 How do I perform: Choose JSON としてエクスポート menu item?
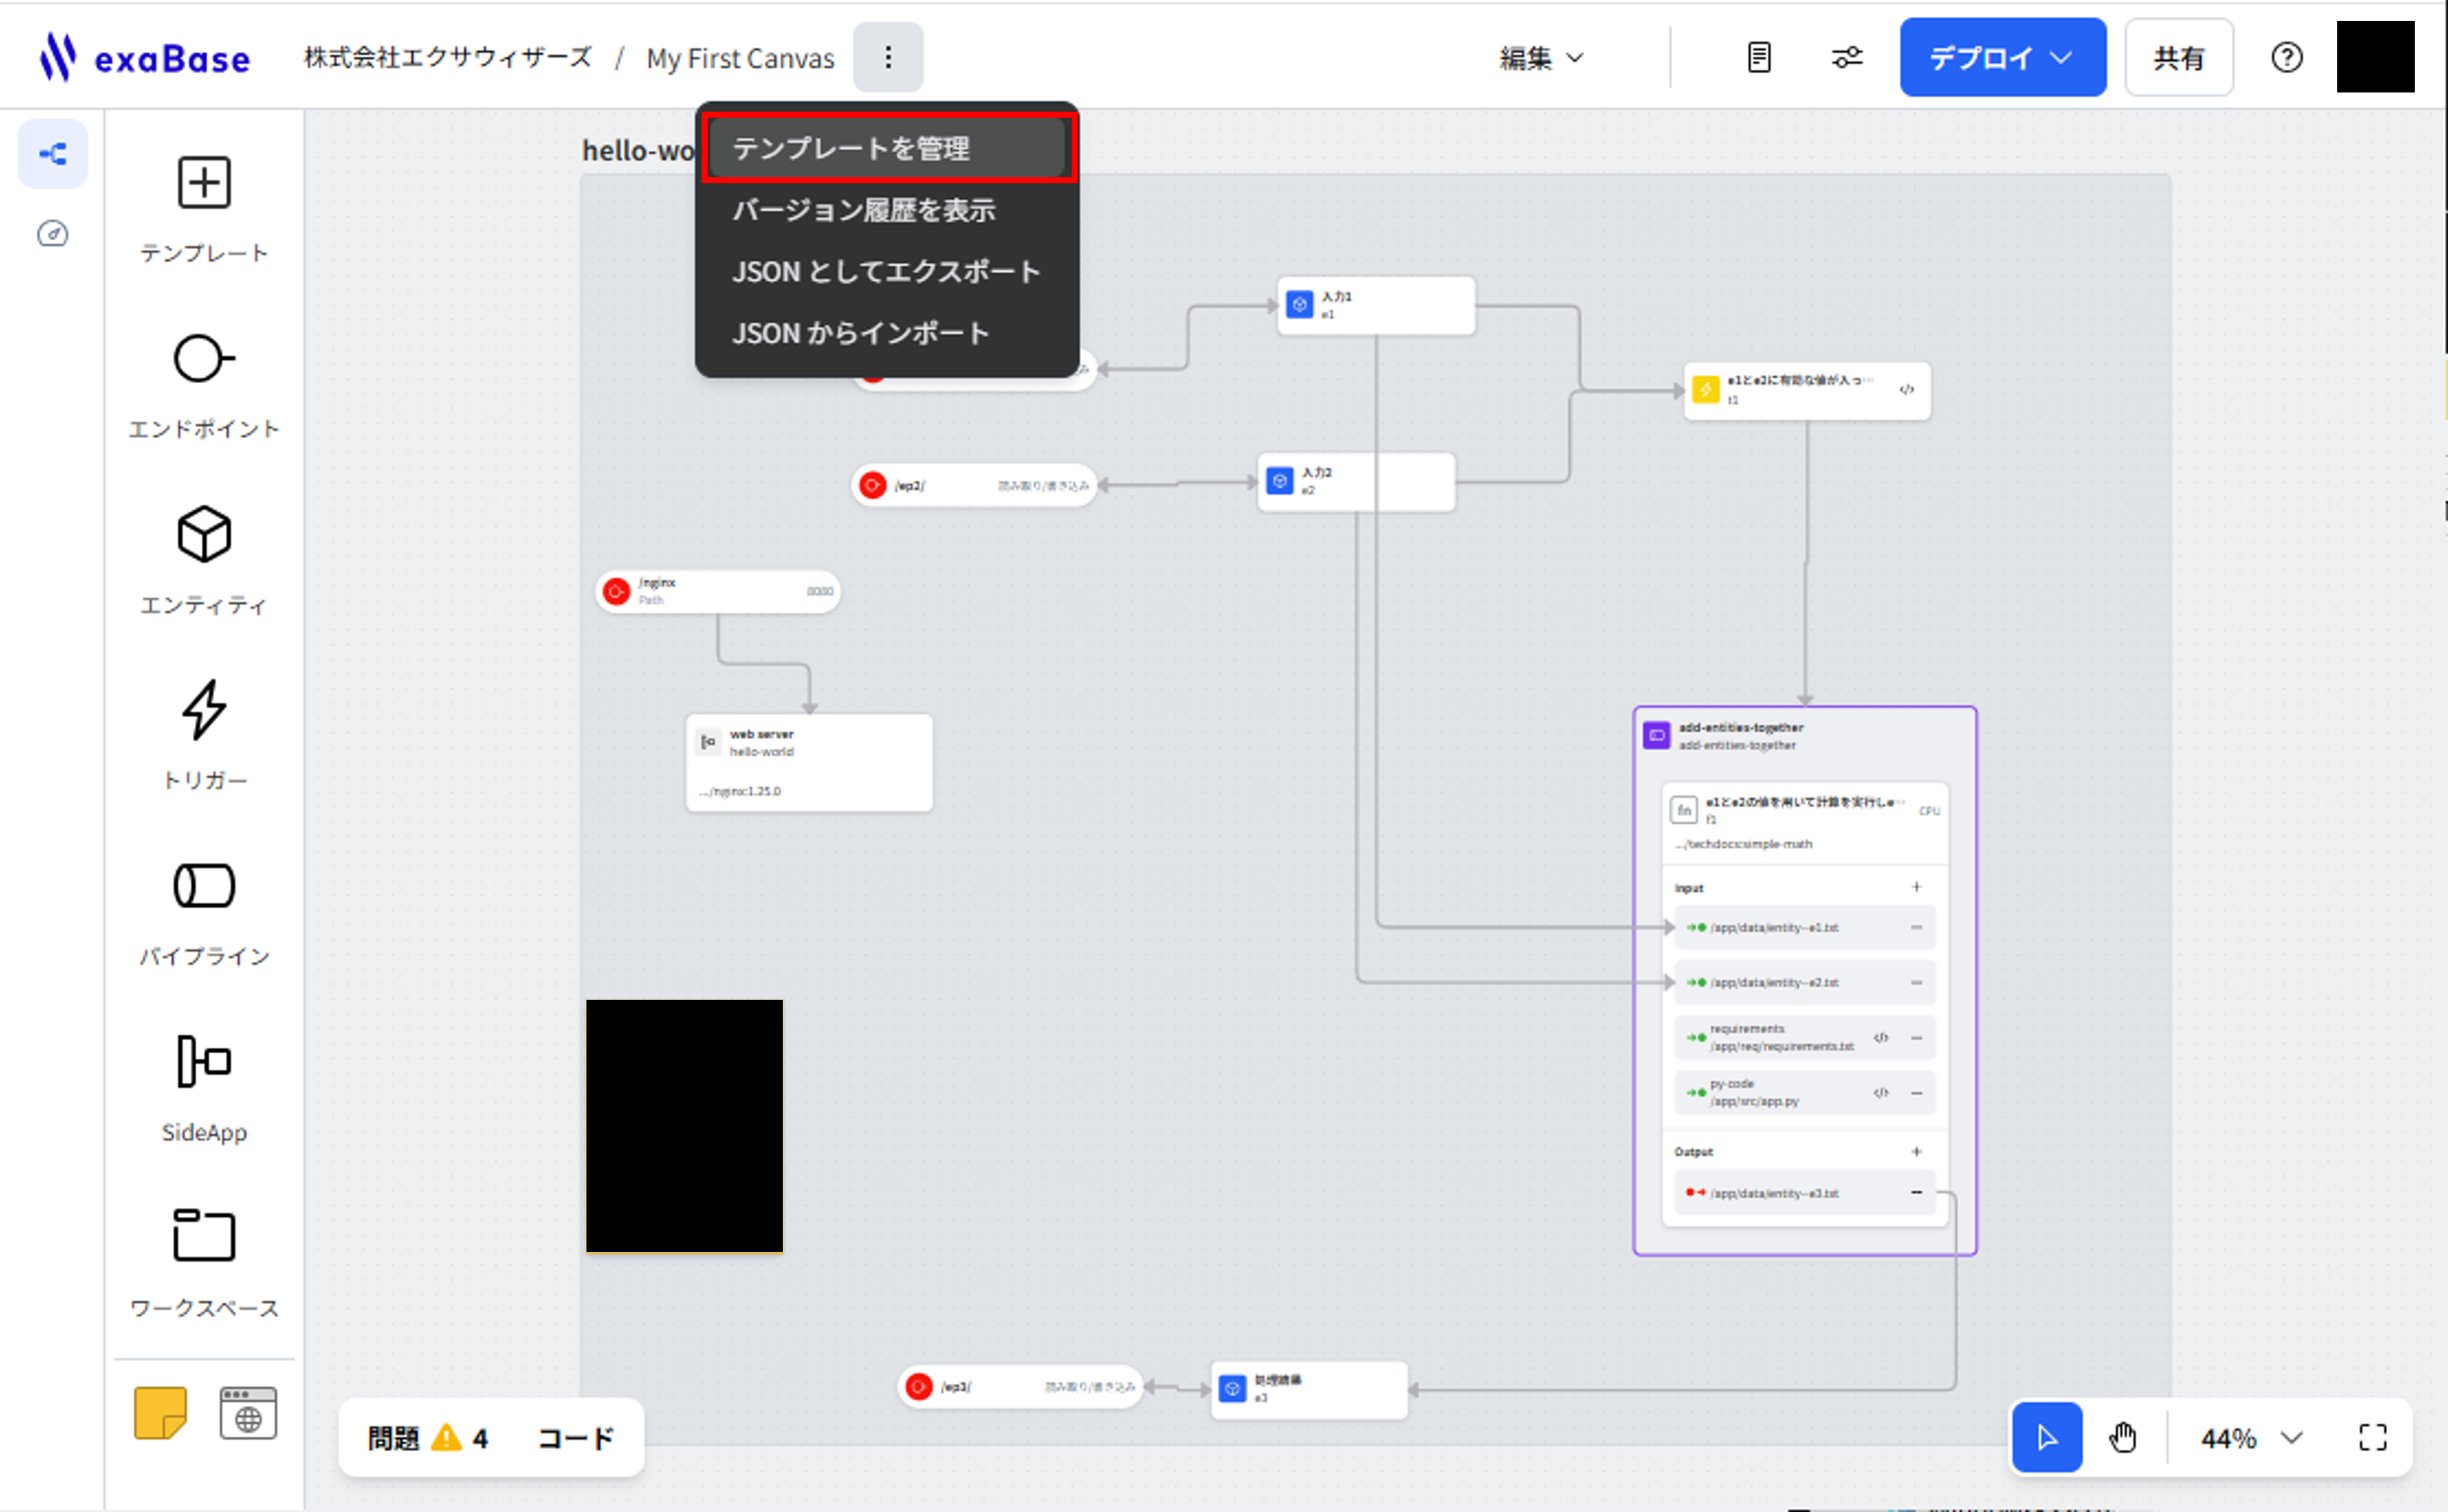point(886,272)
